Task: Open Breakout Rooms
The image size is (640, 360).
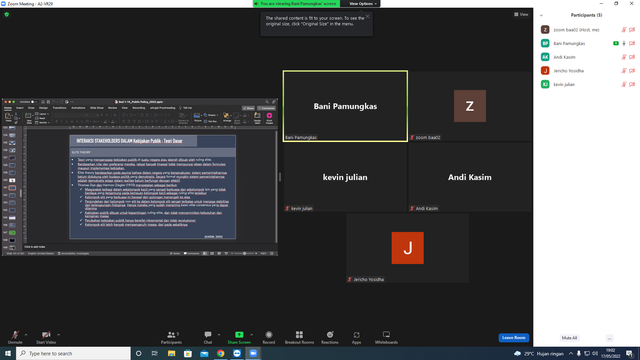Action: pos(299,337)
